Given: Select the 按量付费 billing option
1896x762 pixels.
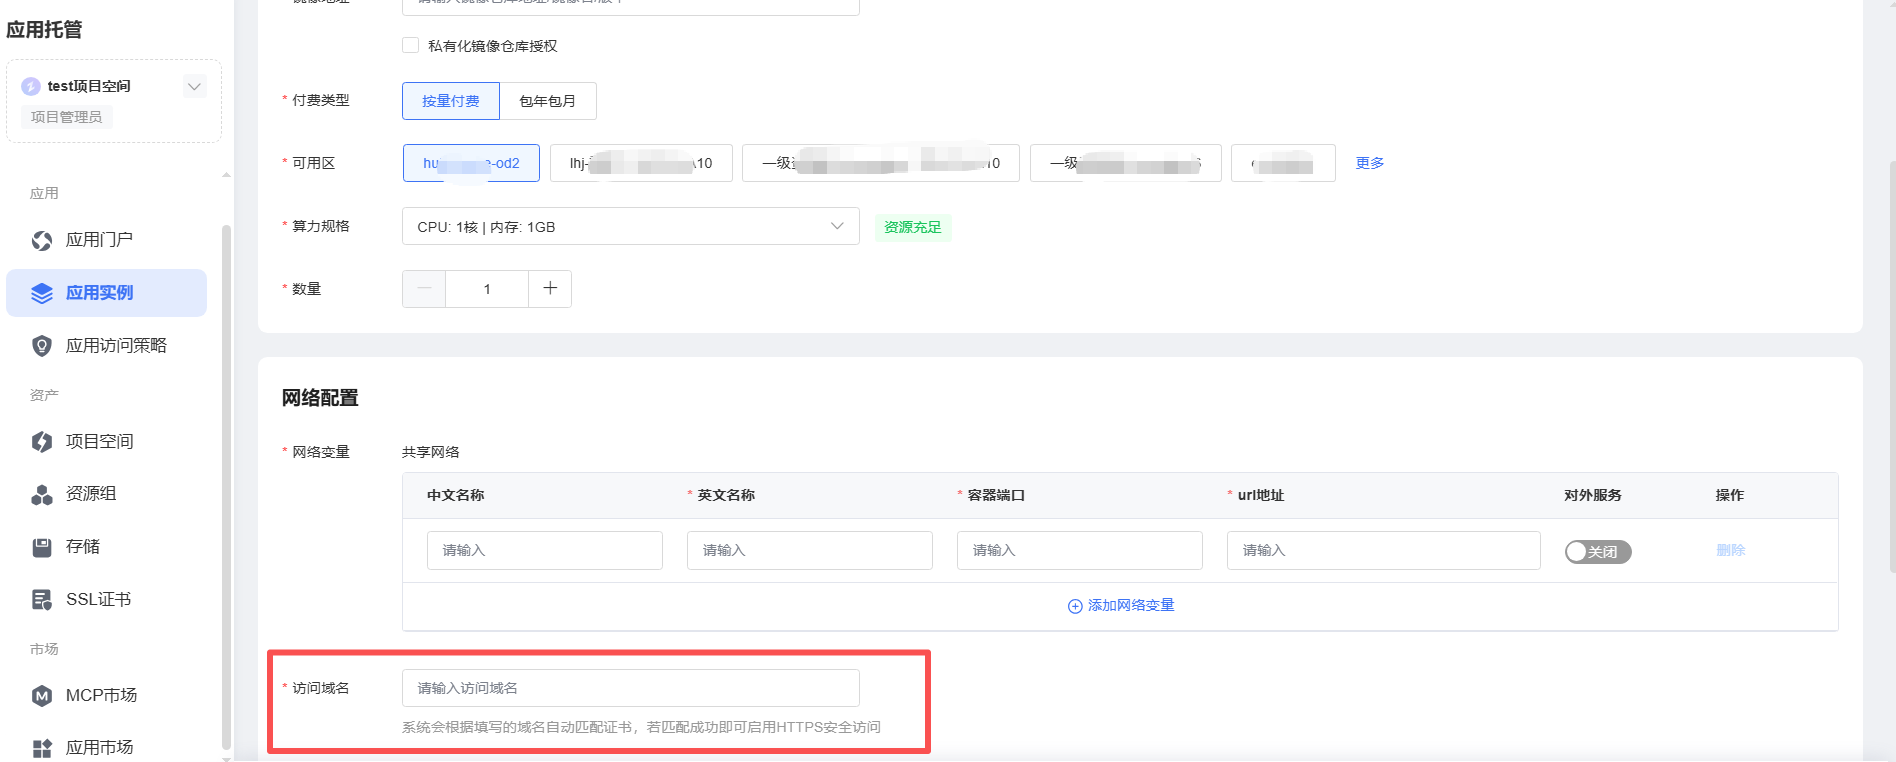Looking at the screenshot, I should 451,101.
